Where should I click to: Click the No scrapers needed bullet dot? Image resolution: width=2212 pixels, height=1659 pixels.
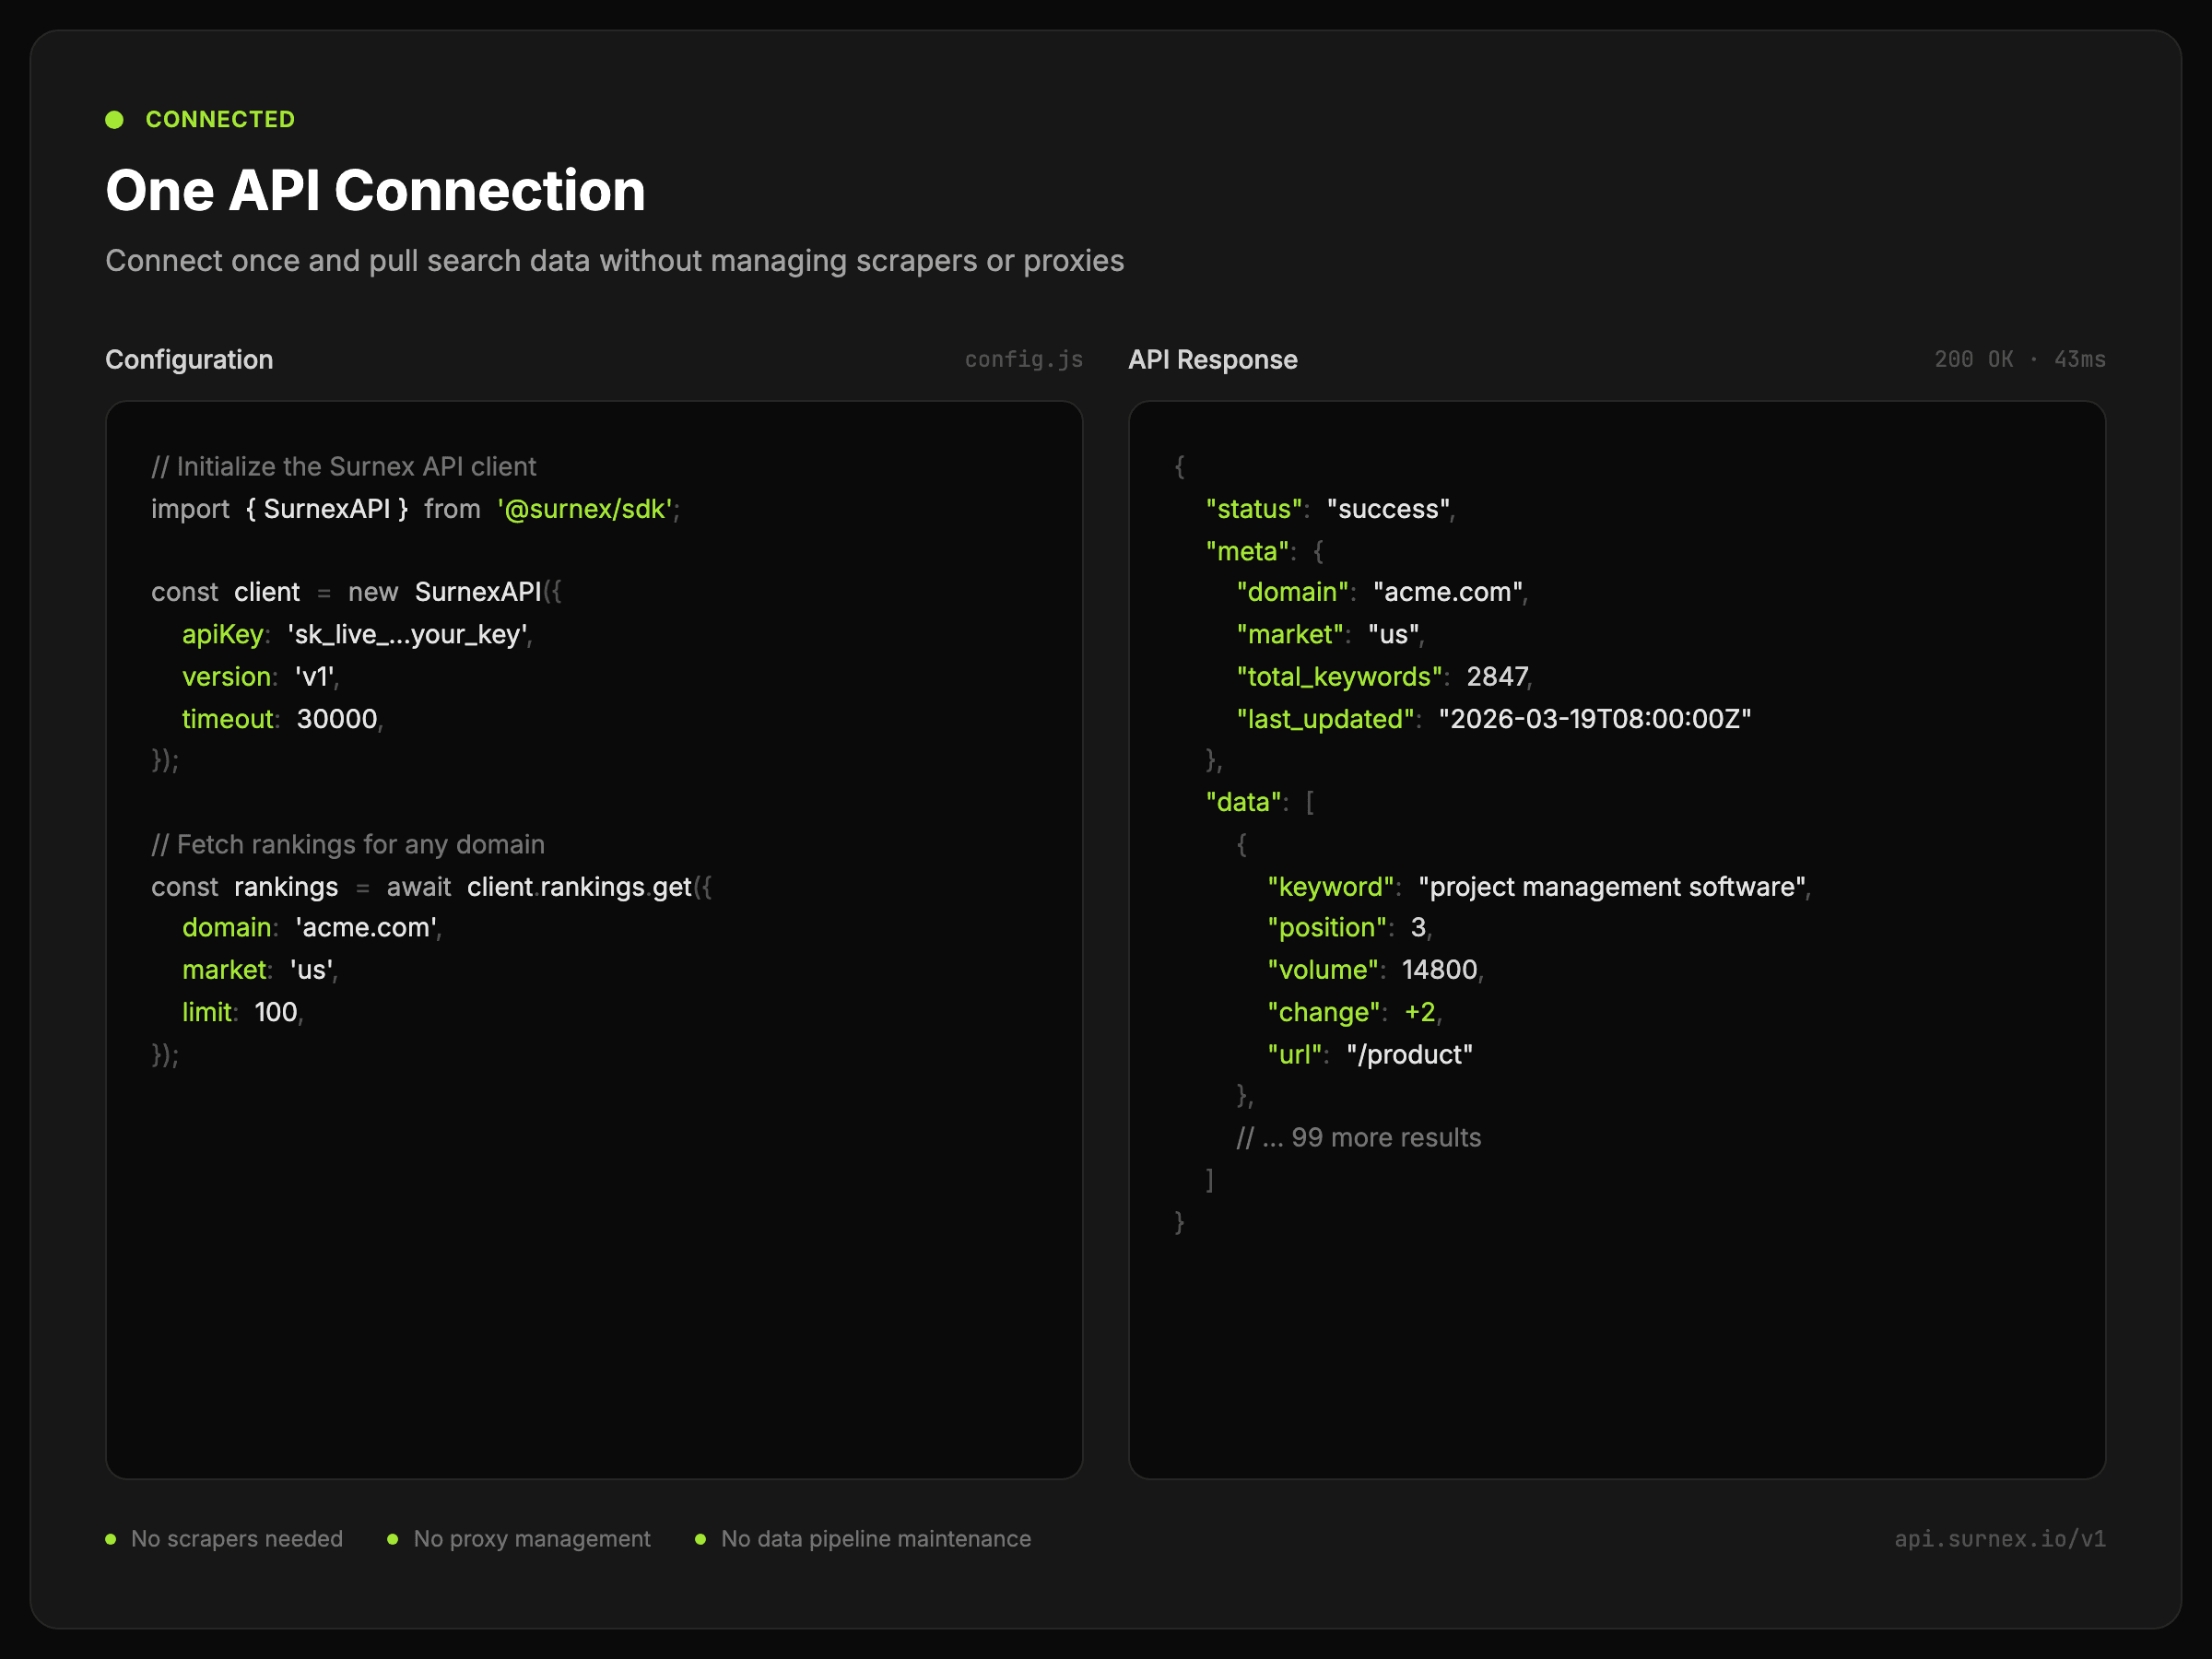111,1539
